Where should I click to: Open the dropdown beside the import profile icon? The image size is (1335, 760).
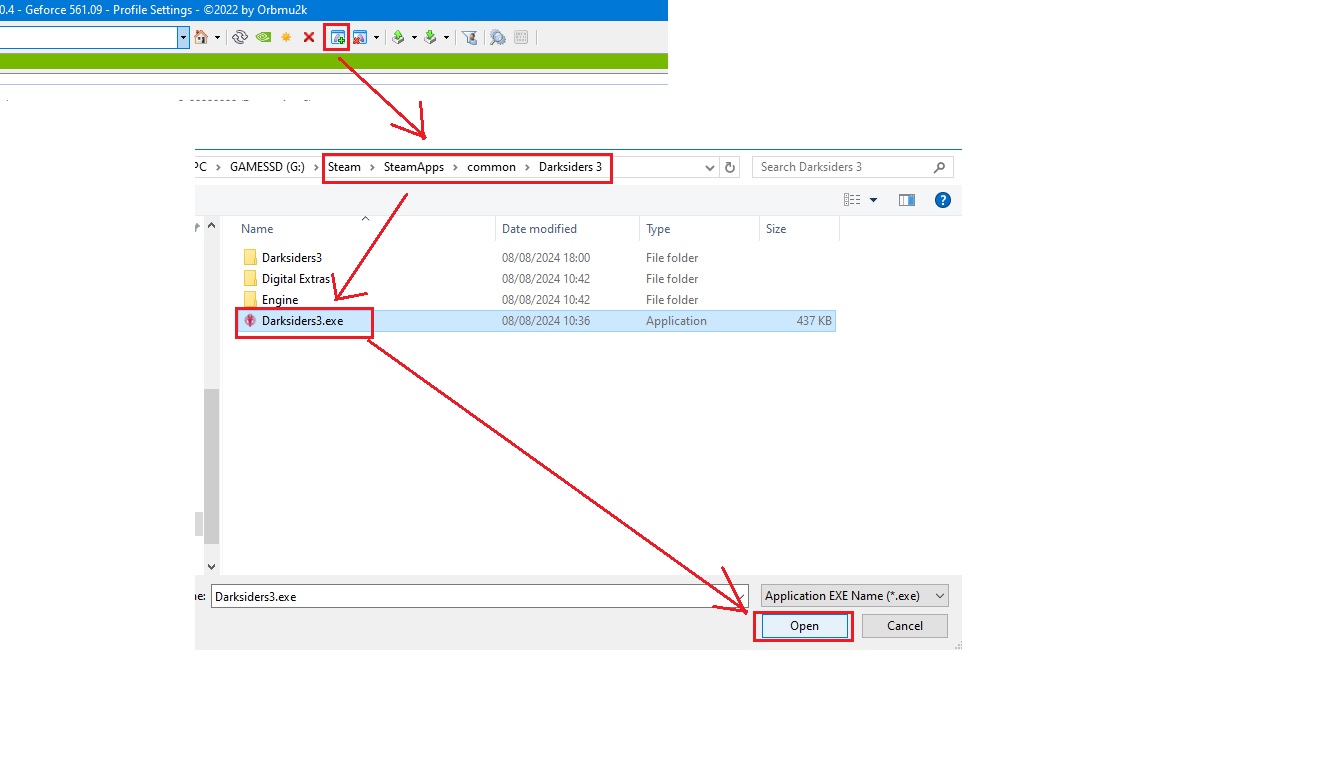click(x=446, y=38)
